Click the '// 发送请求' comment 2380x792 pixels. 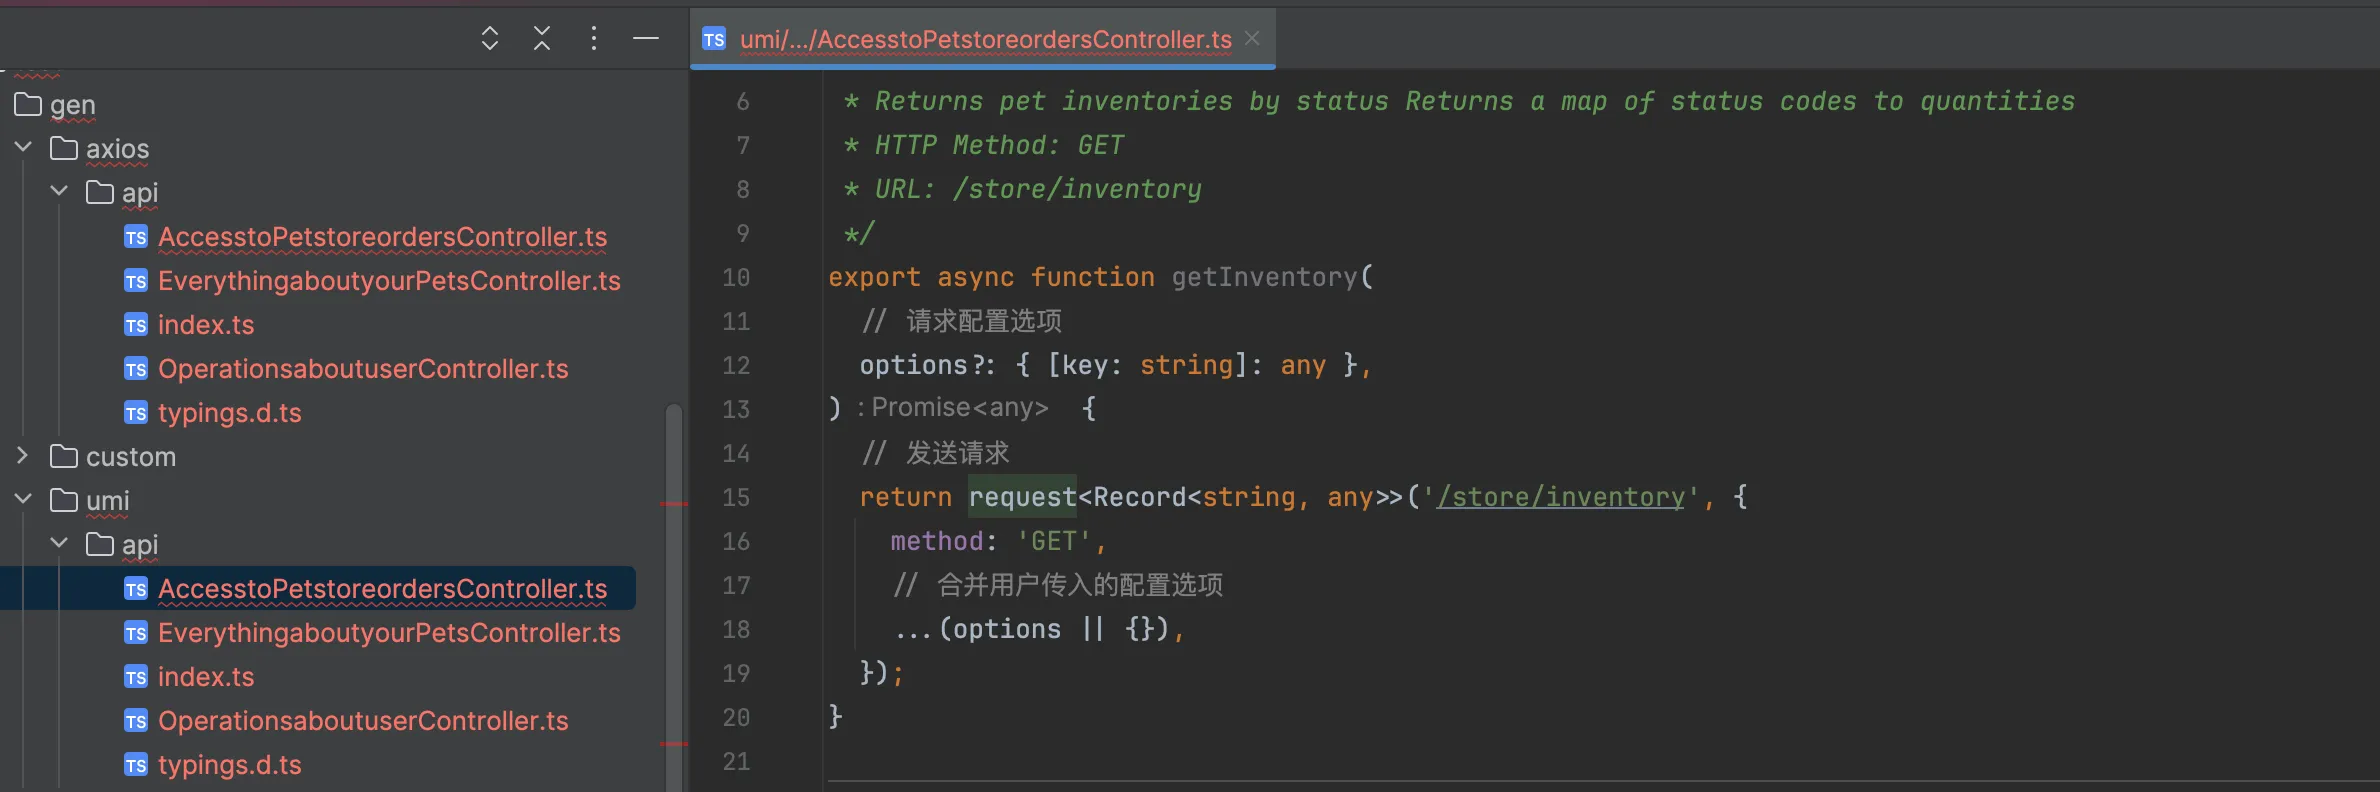(x=935, y=453)
